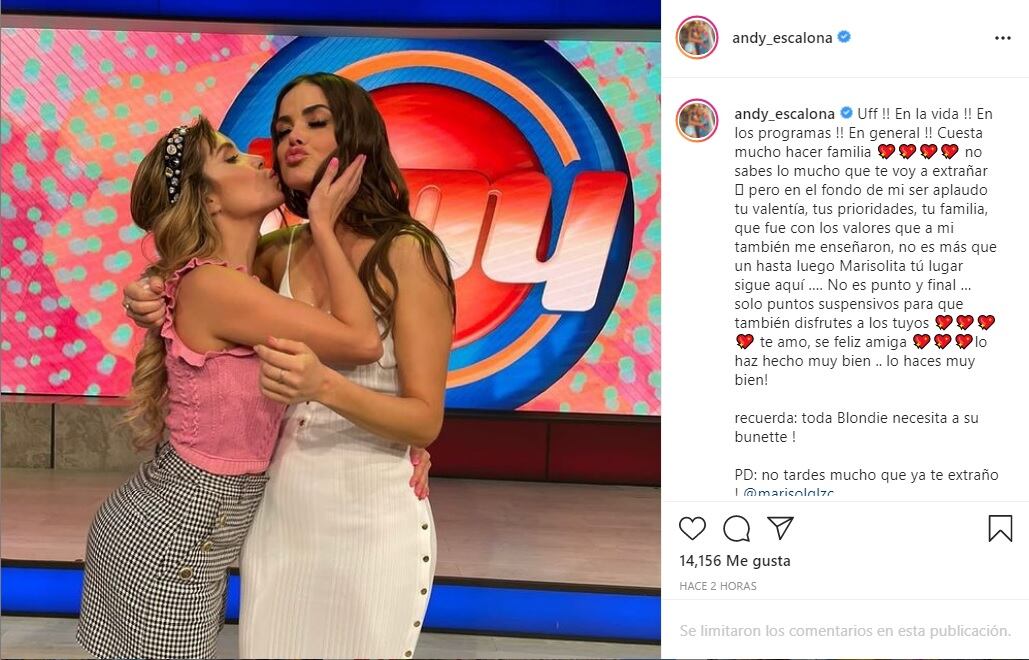
Task: Share post using the paper plane icon
Action: coord(781,527)
